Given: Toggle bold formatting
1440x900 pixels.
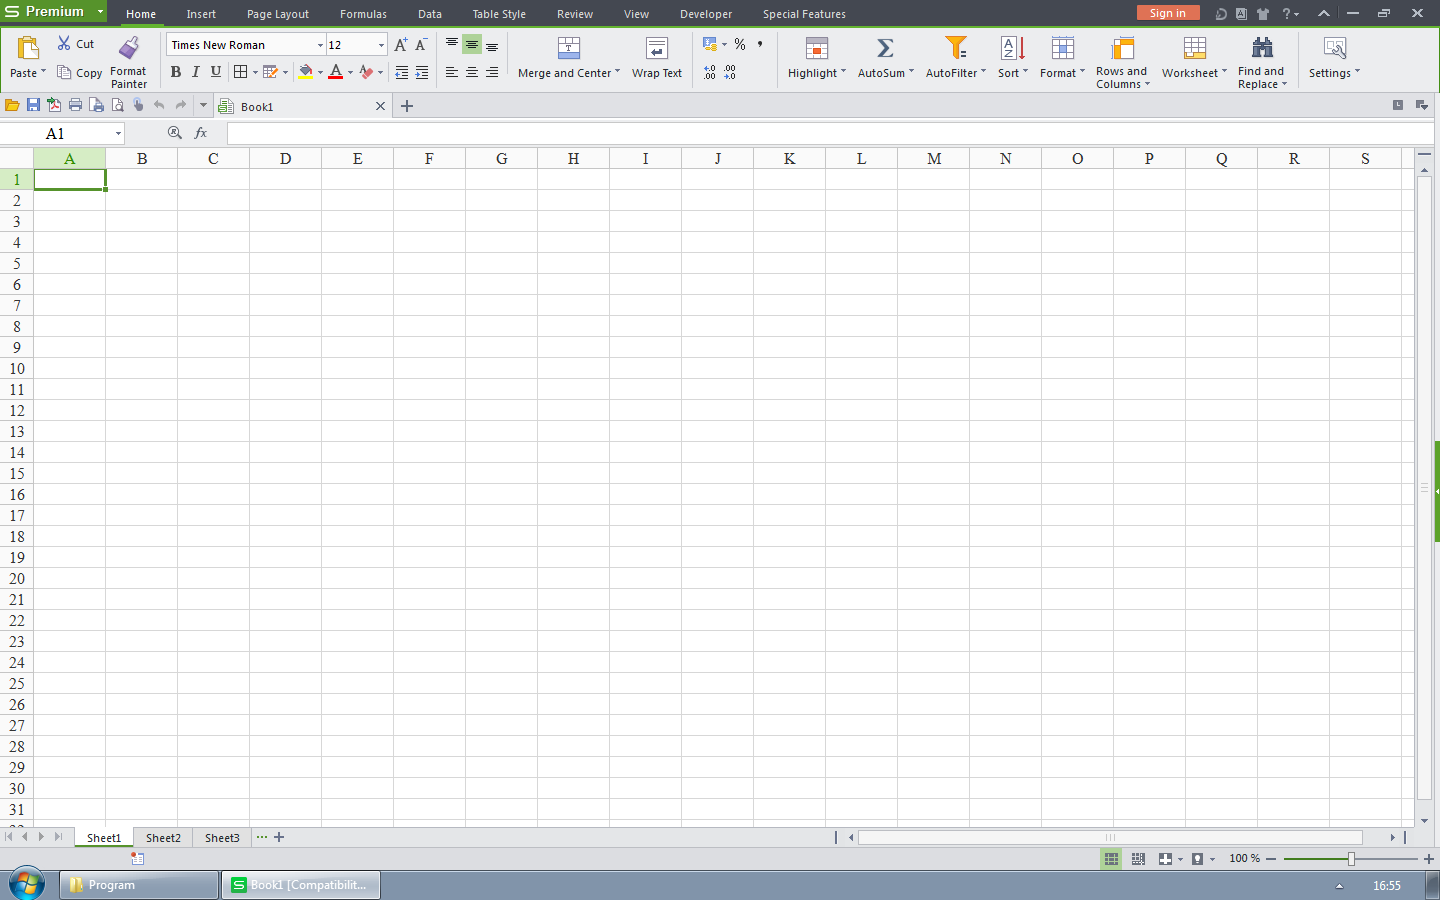Looking at the screenshot, I should tap(176, 71).
